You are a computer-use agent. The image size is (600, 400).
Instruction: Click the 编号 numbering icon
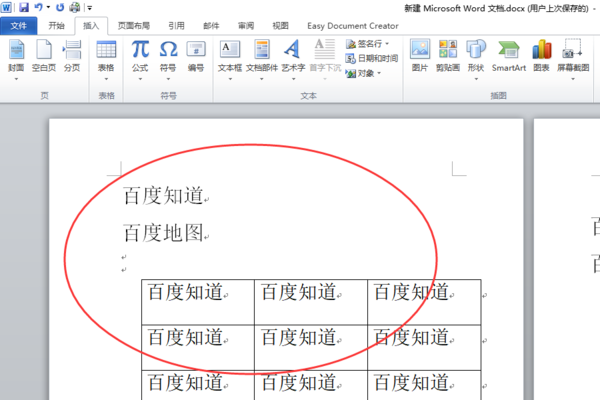pos(196,56)
